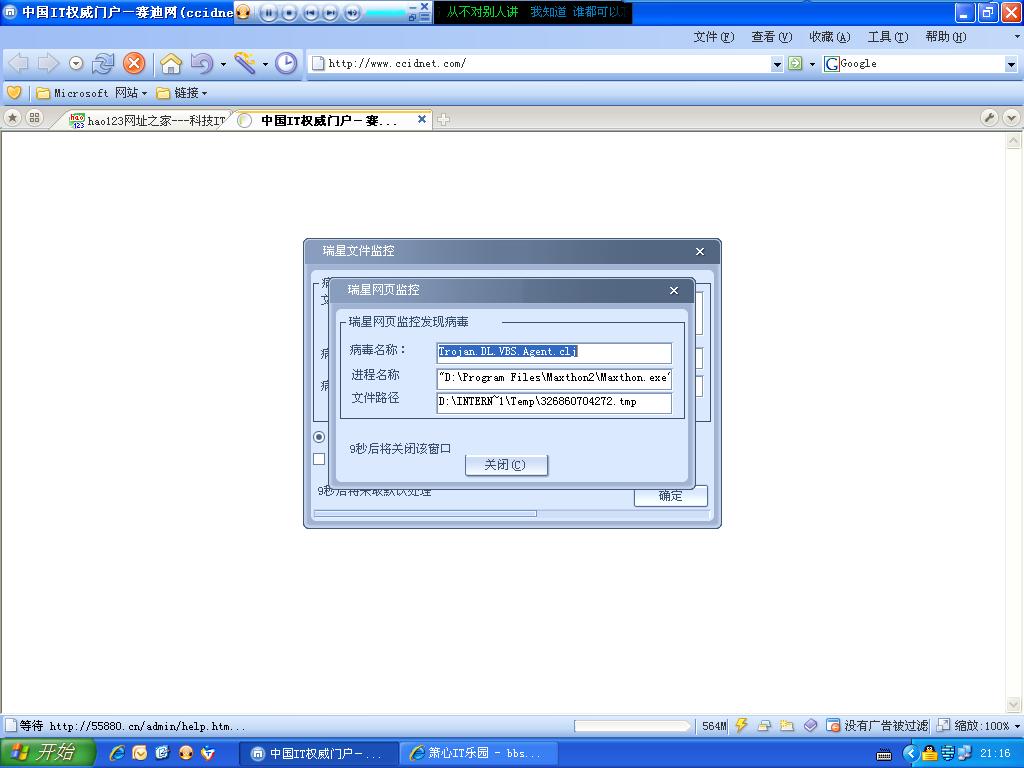Click the speaker mute icon in player

pyautogui.click(x=352, y=12)
